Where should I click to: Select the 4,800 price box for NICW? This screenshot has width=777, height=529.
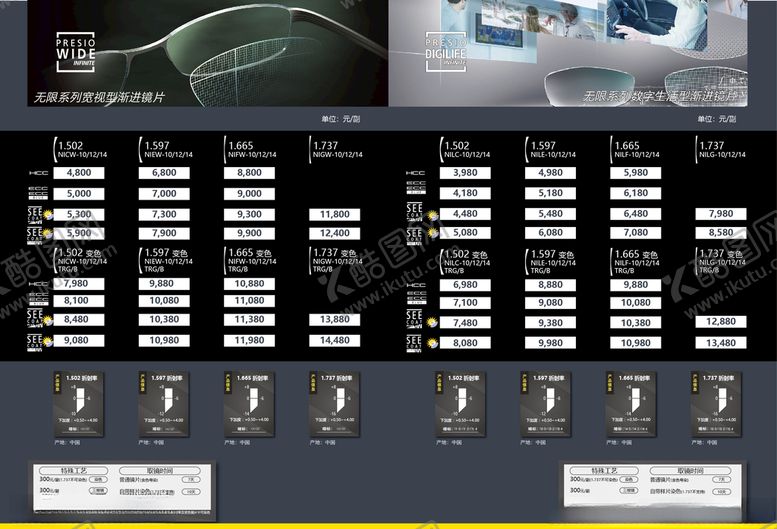click(78, 173)
